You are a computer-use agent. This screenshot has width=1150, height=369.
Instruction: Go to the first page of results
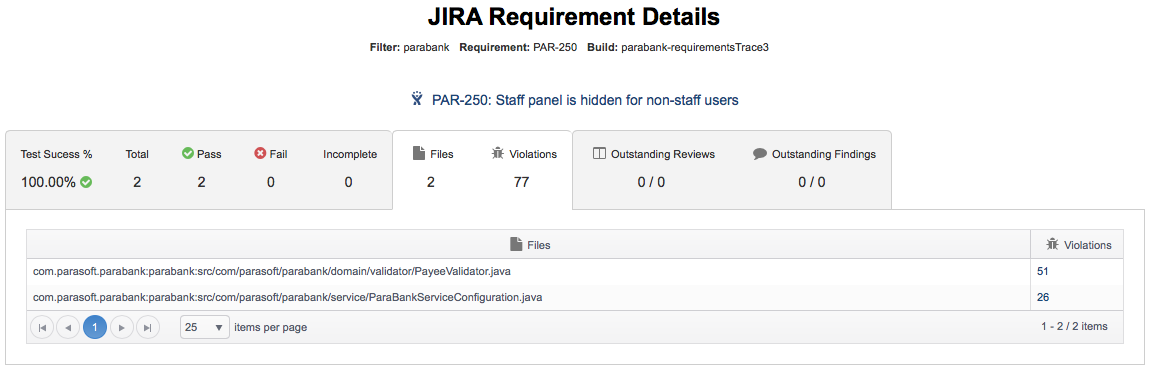coord(42,327)
